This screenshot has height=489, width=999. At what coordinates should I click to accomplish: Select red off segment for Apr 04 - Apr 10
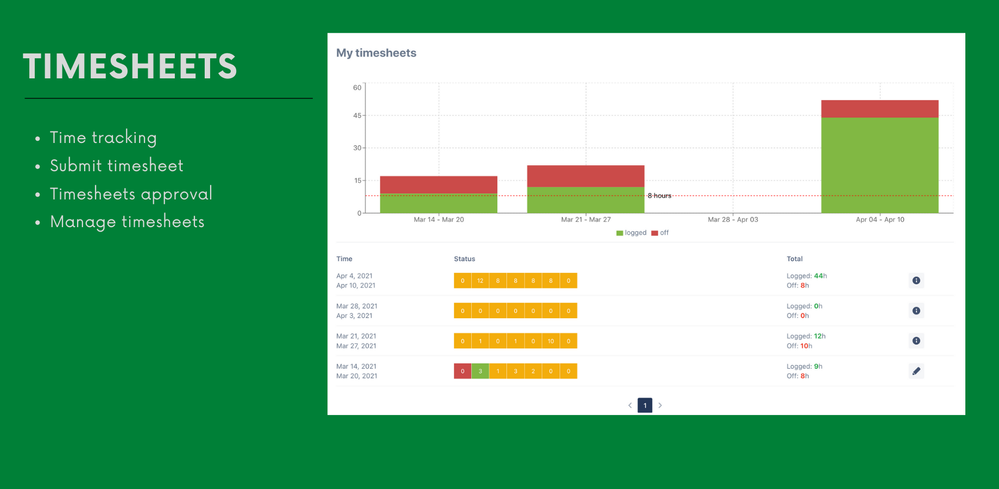point(880,109)
